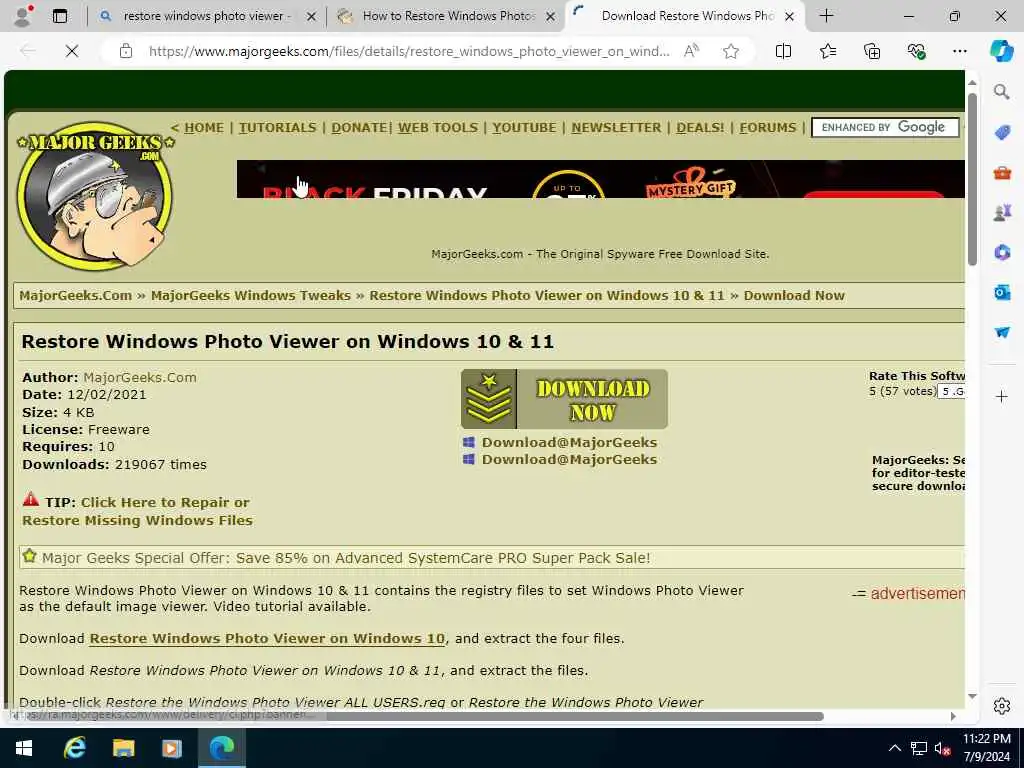The image size is (1024, 768).
Task: Close the How to Restore tab
Action: pyautogui.click(x=551, y=16)
